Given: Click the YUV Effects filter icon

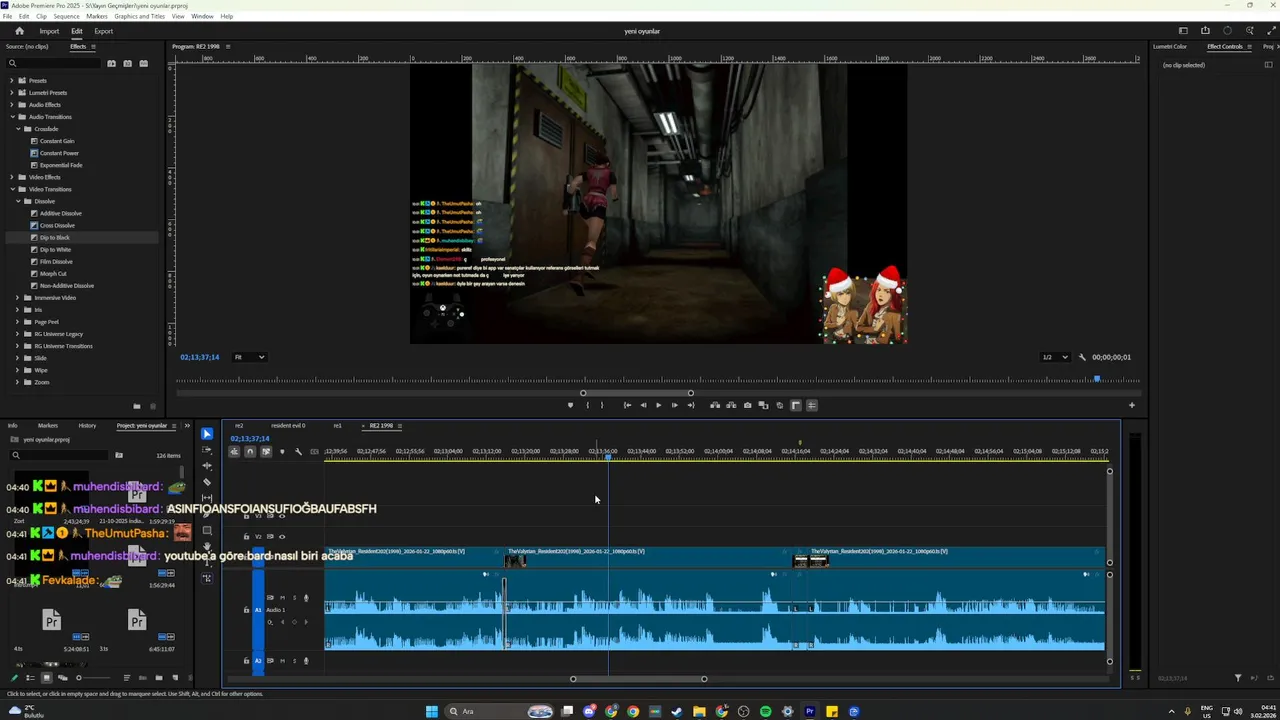Looking at the screenshot, I should point(143,63).
